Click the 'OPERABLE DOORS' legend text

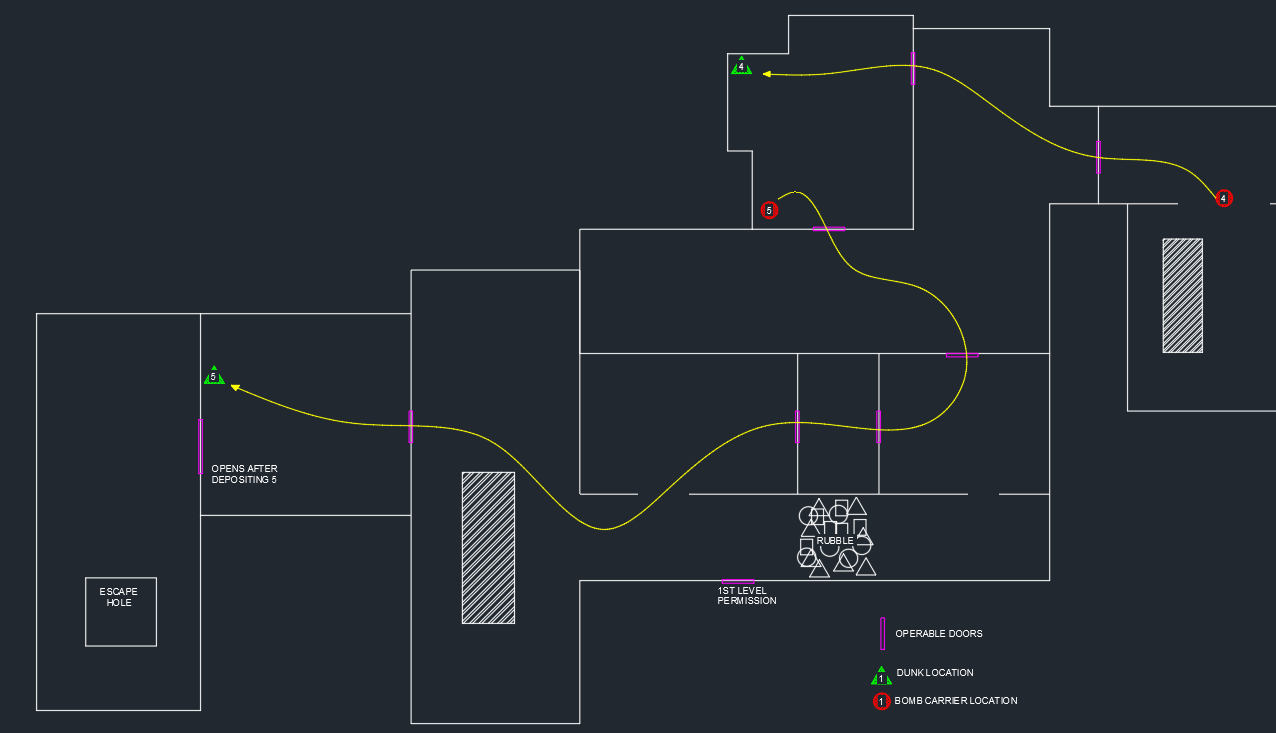point(938,634)
